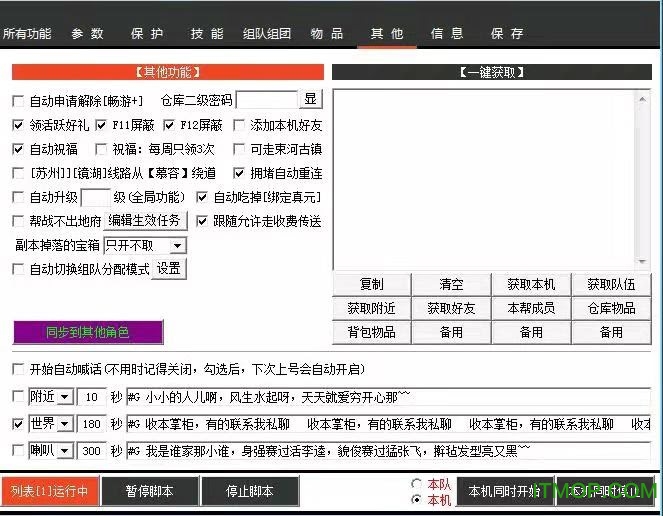Enable 自动申请解除[畅游+] checkbox
Screen dimensions: 663x516
click(18, 101)
